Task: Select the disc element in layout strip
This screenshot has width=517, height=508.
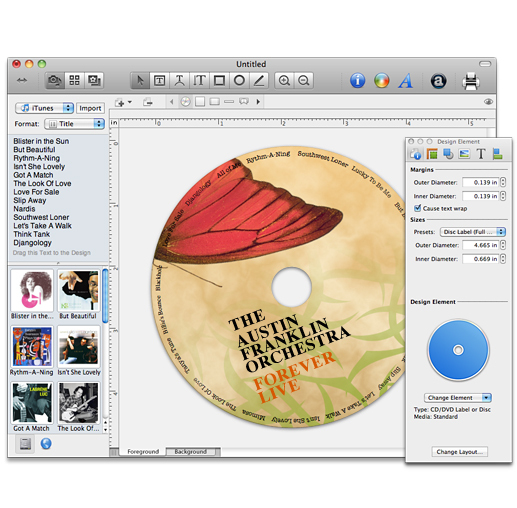Action: [x=186, y=102]
